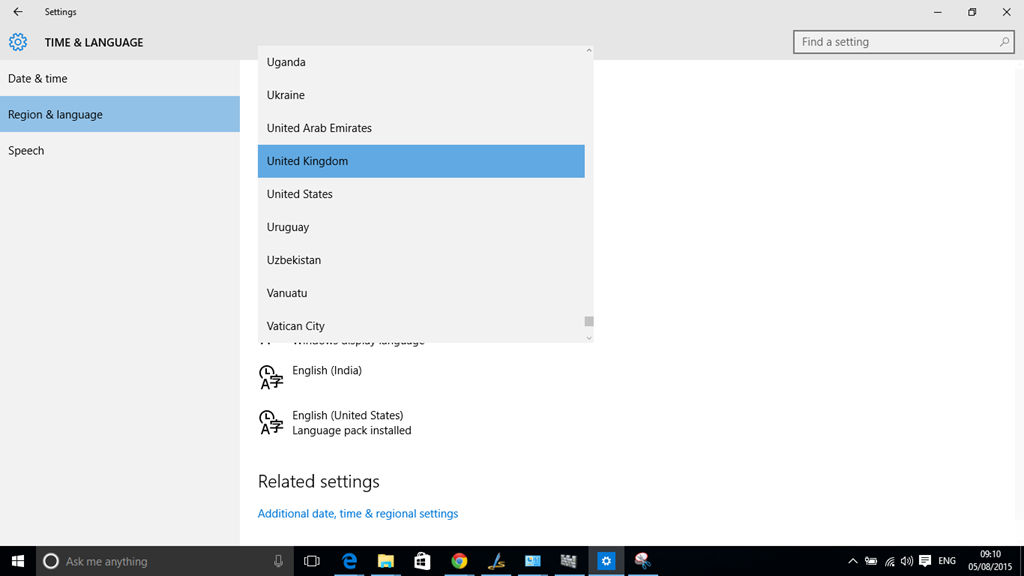
Task: Open File Explorer from the taskbar
Action: (x=386, y=561)
